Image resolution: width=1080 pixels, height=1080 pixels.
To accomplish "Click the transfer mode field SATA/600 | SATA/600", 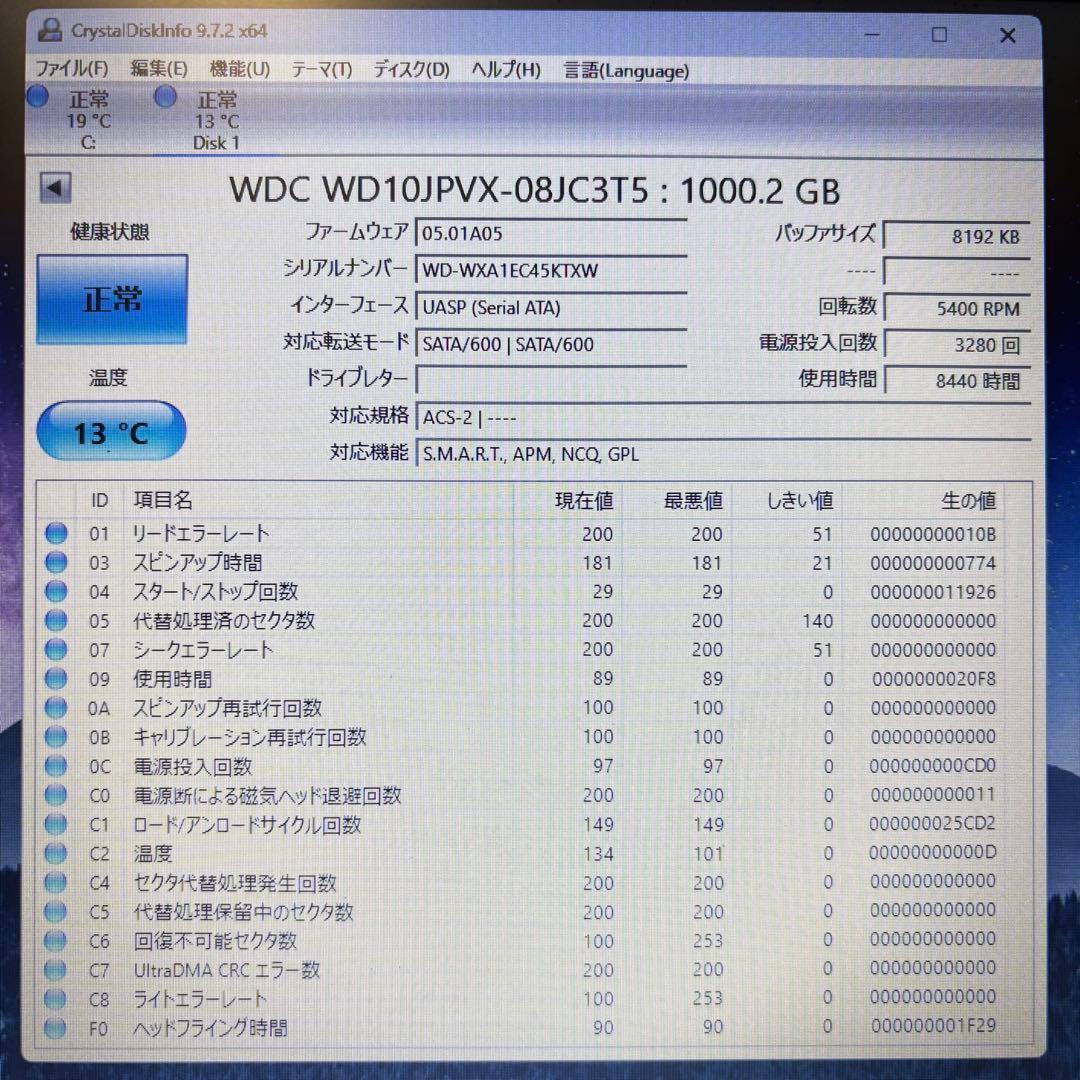I will tap(550, 344).
